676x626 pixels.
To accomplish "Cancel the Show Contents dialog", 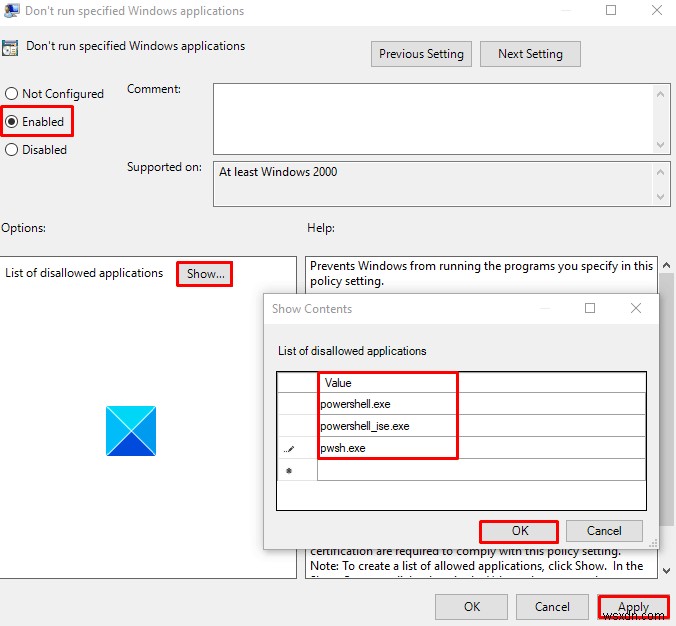I will tap(604, 531).
